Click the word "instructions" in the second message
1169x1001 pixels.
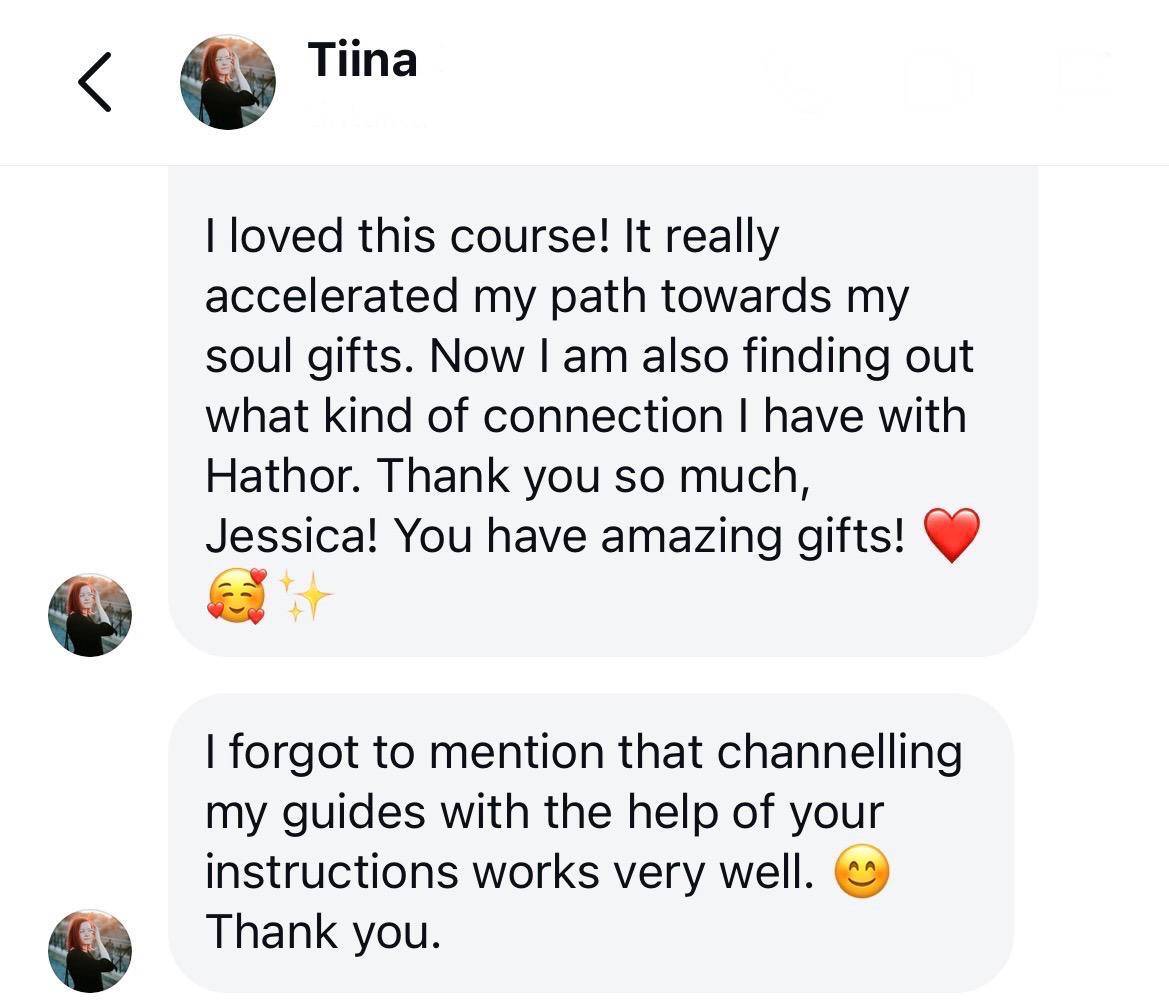[330, 872]
